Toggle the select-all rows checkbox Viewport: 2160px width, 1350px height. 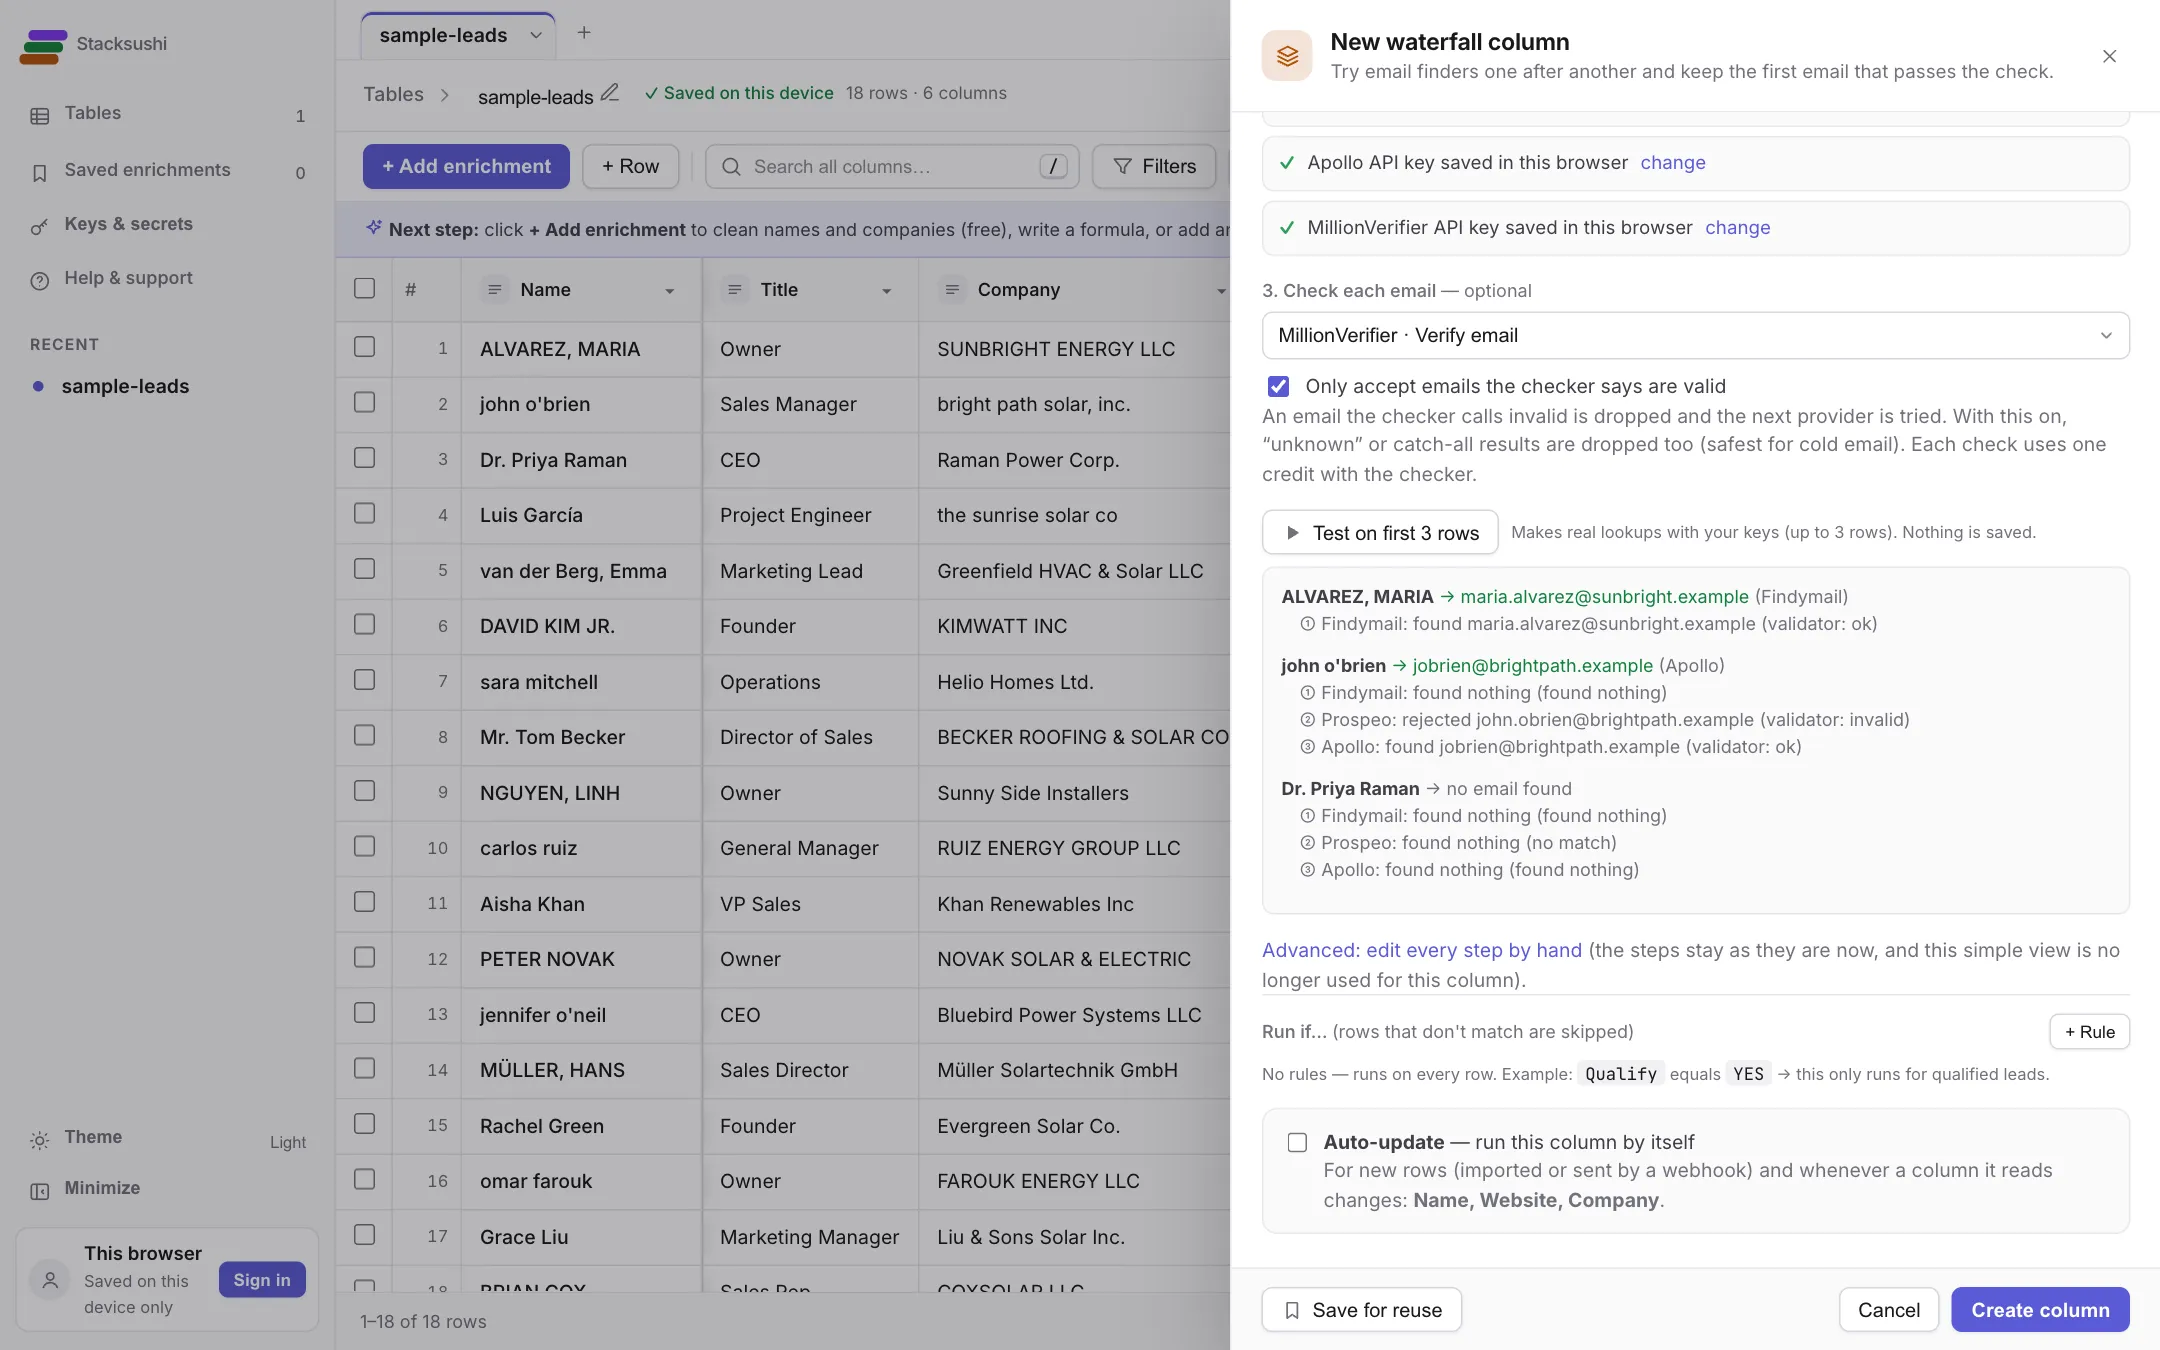pyautogui.click(x=365, y=289)
